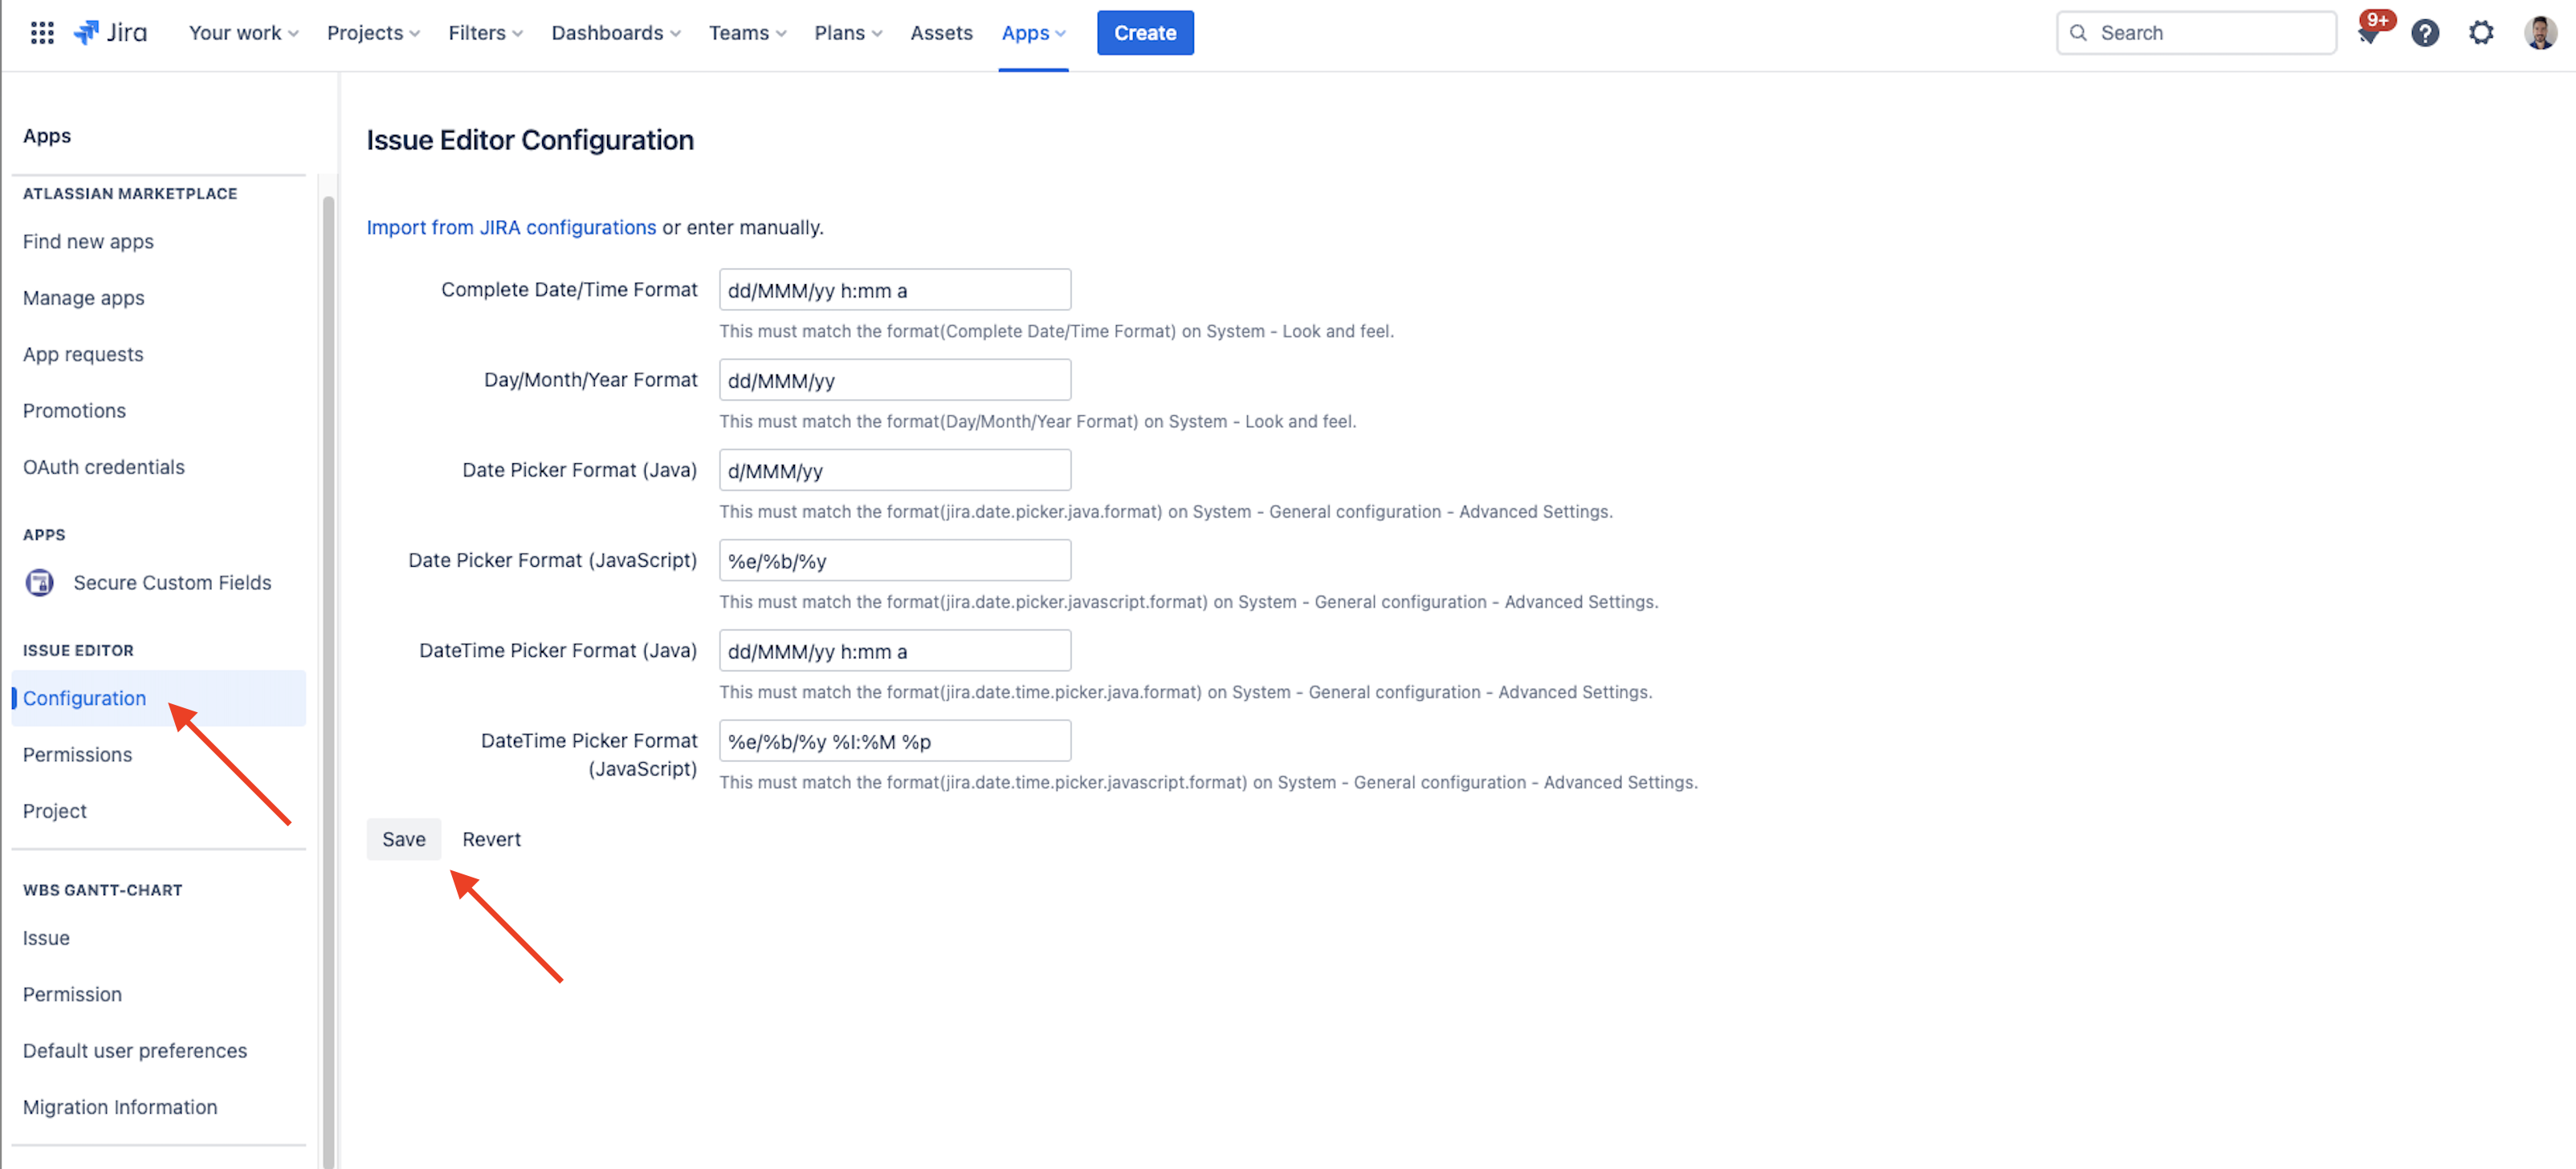Click the Secure Custom Fields icon
The width and height of the screenshot is (2576, 1169).
[40, 582]
